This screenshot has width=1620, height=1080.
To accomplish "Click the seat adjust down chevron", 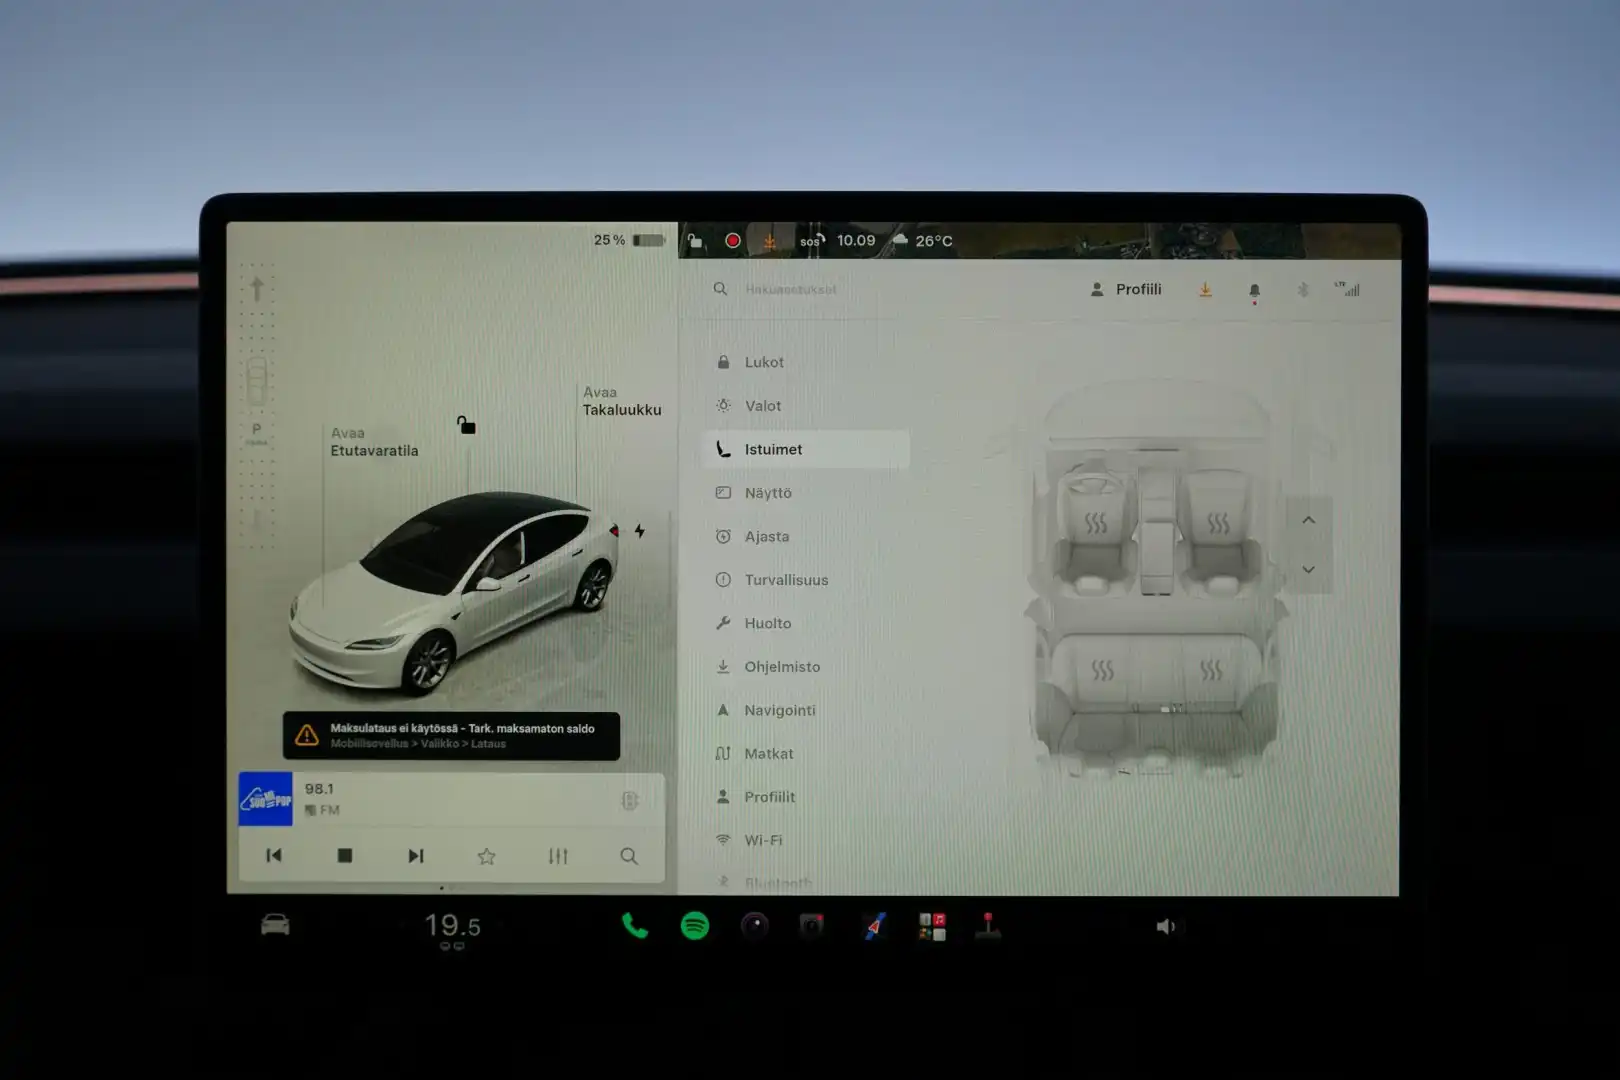I will tap(1308, 569).
